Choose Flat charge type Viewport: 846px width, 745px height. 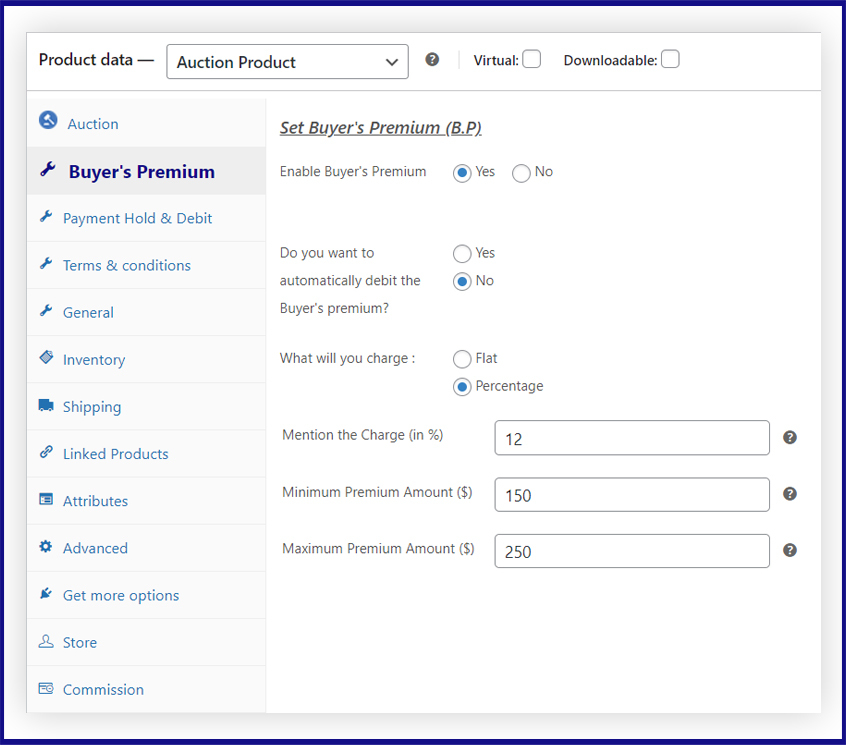pyautogui.click(x=462, y=359)
